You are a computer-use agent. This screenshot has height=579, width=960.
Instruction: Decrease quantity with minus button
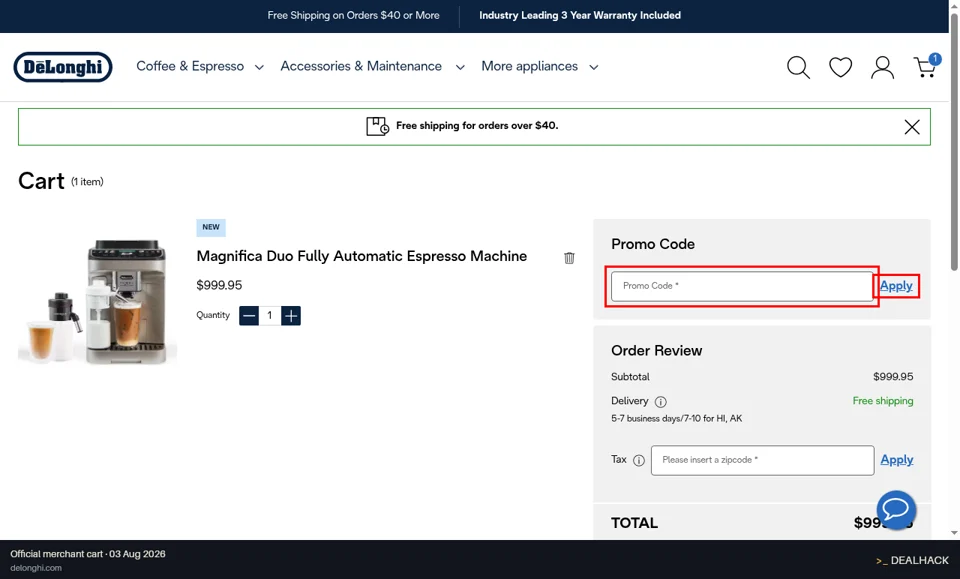click(x=249, y=316)
